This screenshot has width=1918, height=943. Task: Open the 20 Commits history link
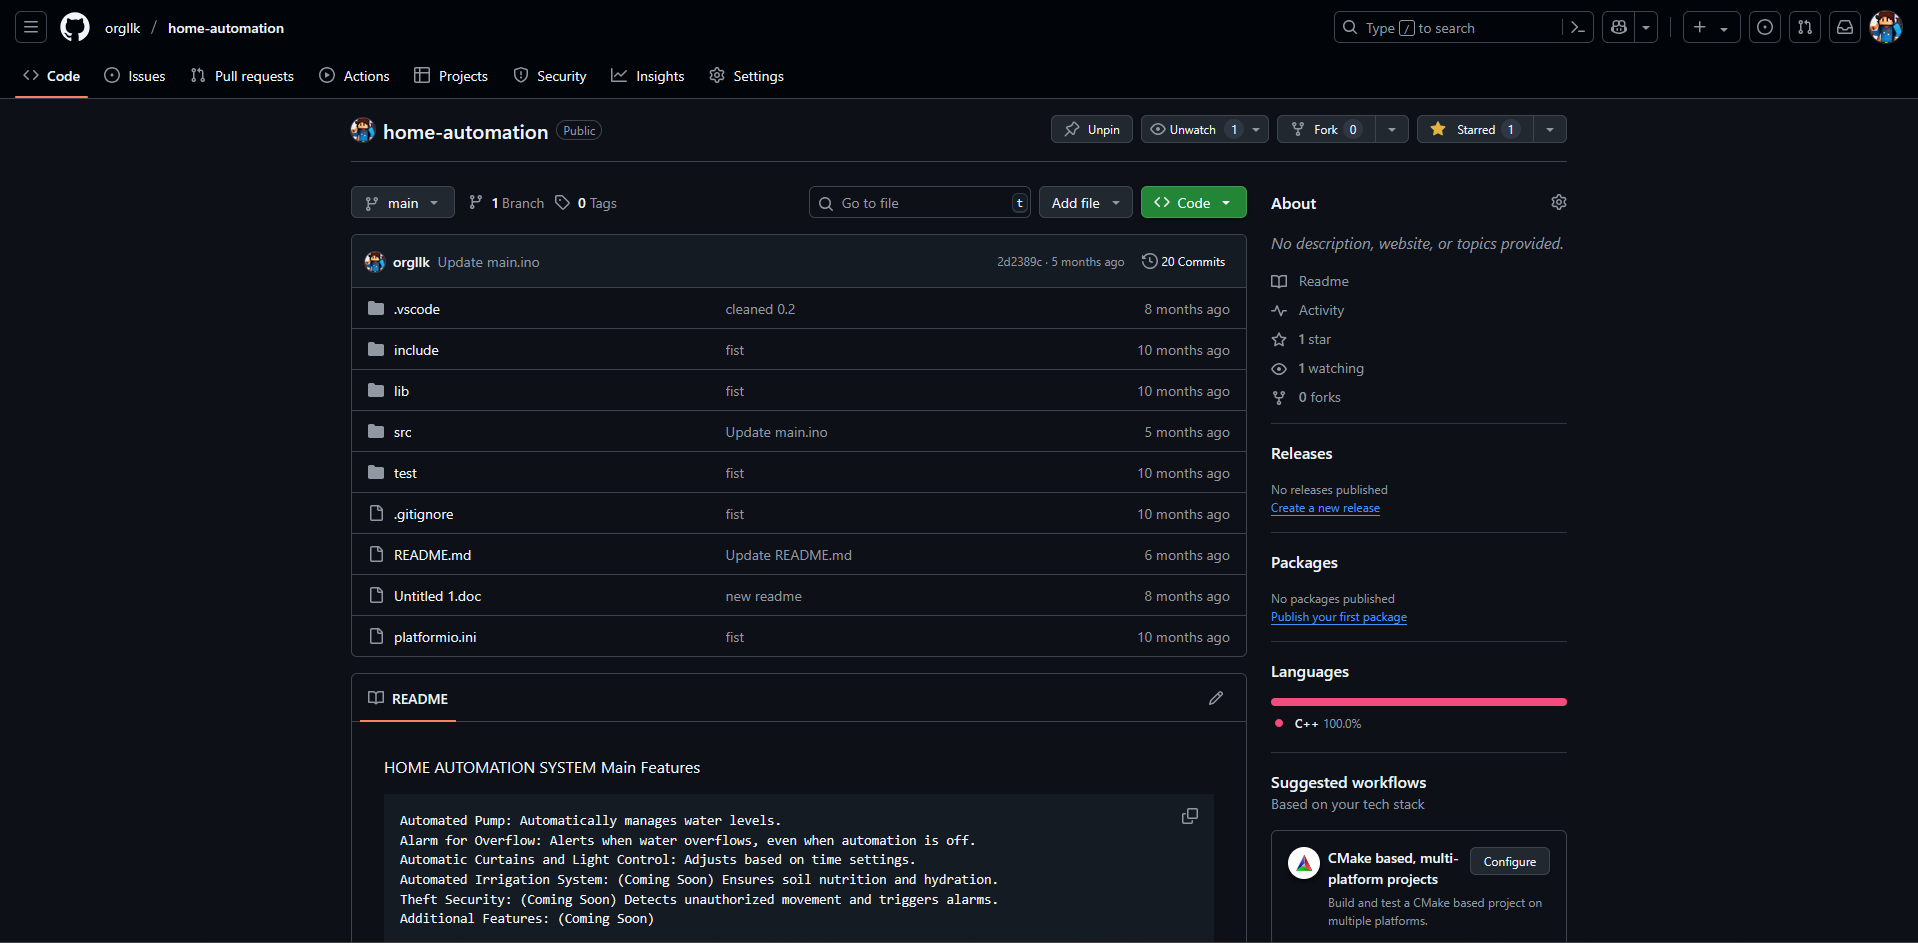point(1184,261)
